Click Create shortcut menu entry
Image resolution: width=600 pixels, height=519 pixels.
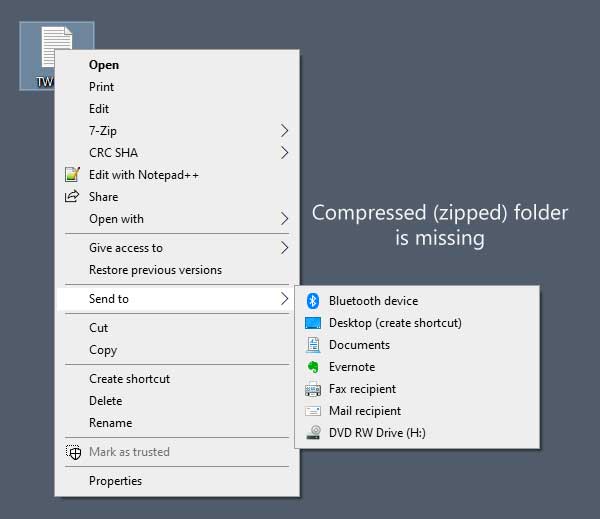pyautogui.click(x=129, y=379)
